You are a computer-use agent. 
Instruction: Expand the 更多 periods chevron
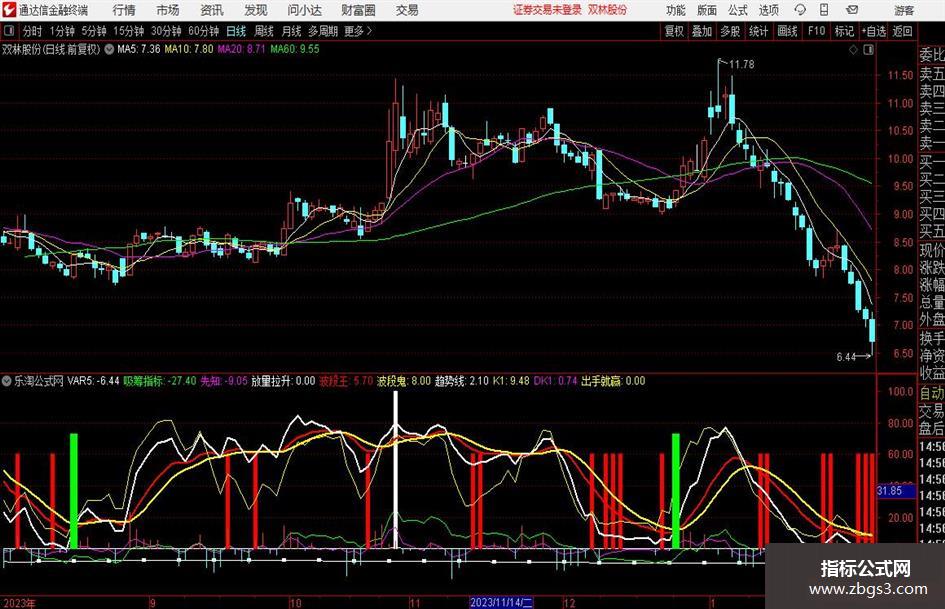click(x=370, y=31)
